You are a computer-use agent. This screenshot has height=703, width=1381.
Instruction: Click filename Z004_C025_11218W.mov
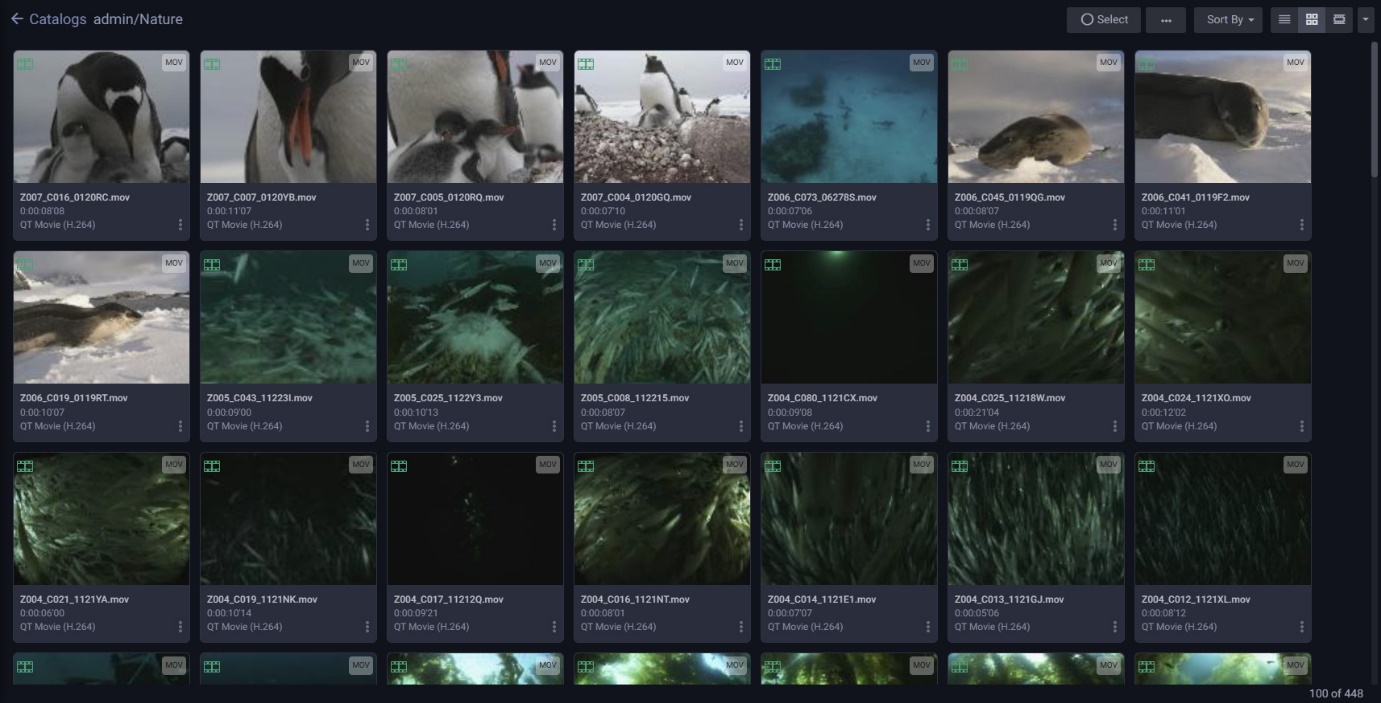point(1010,398)
